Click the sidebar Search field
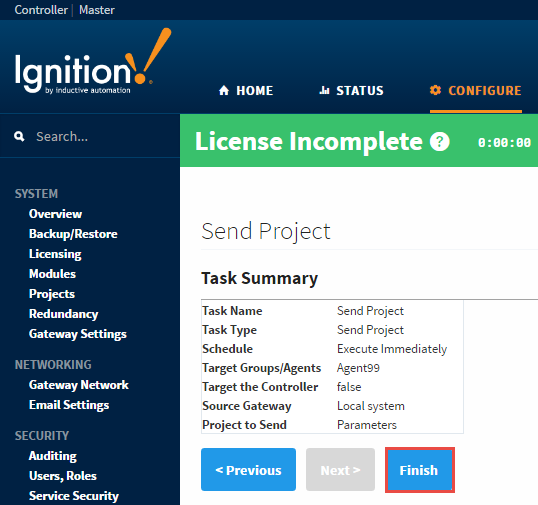The image size is (538, 505). (90, 136)
